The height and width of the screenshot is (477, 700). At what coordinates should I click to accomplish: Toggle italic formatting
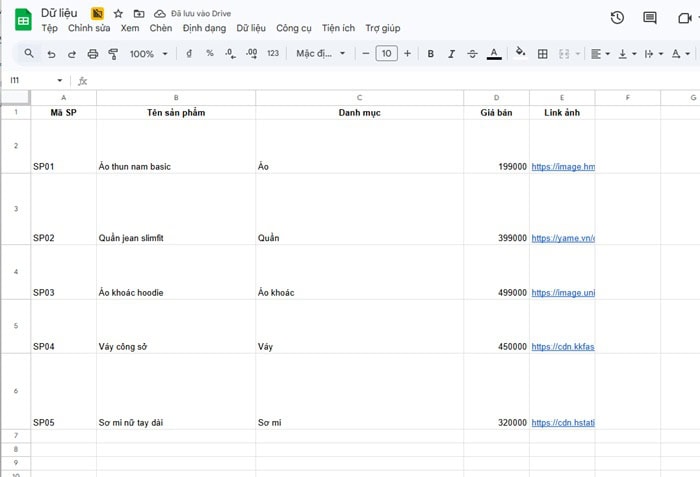[451, 54]
